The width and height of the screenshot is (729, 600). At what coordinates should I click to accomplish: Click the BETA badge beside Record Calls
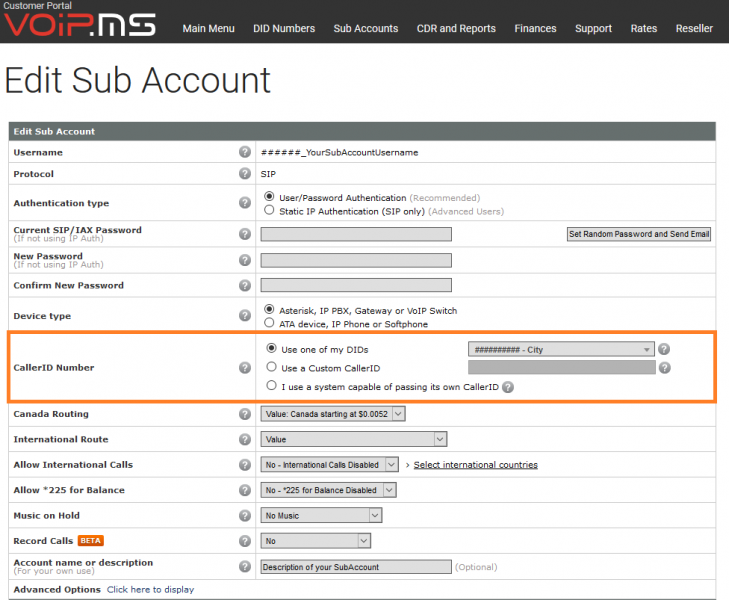coord(91,541)
